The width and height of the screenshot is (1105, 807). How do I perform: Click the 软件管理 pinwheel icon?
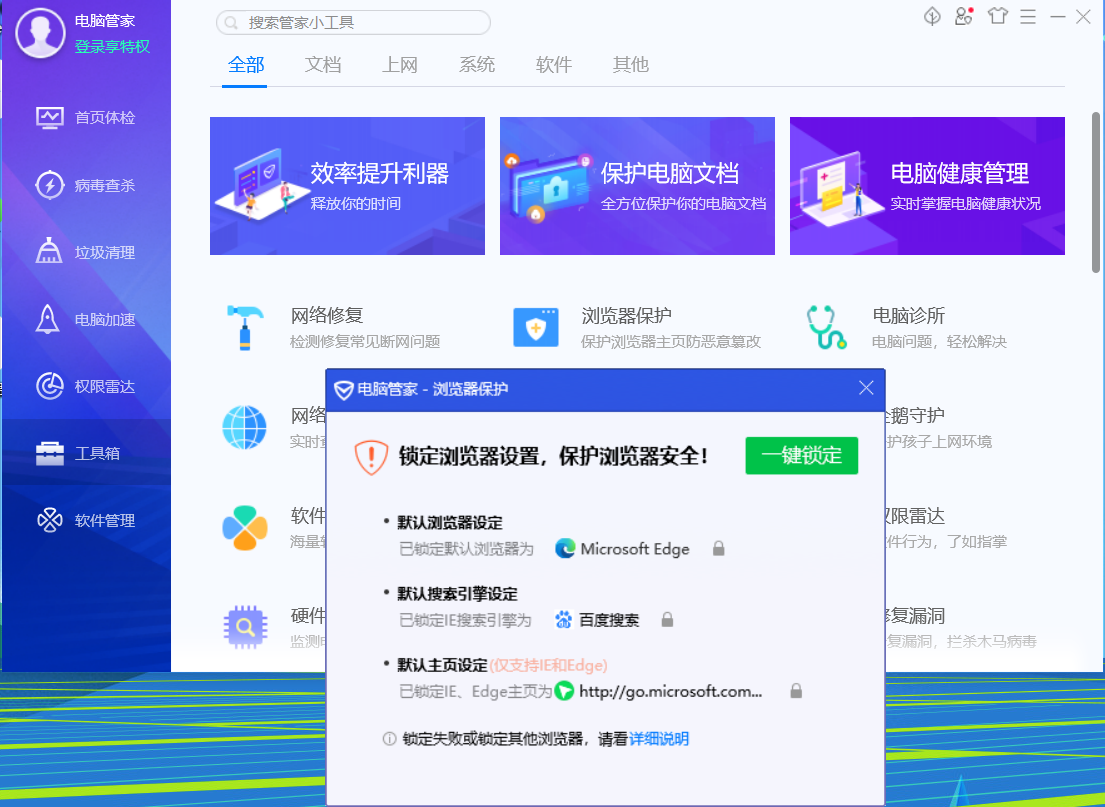coord(50,521)
